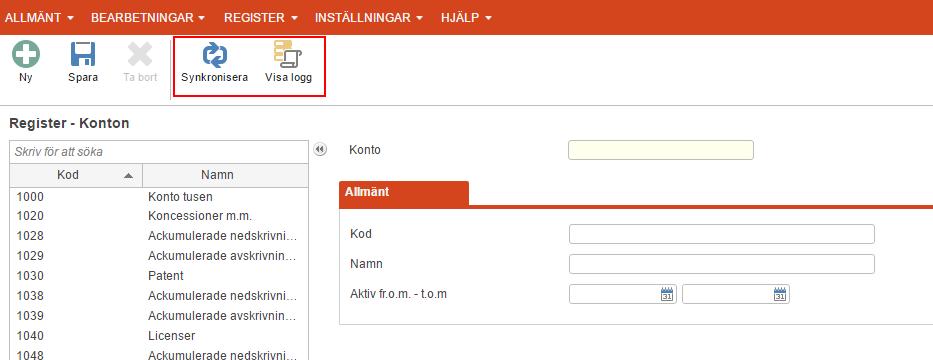This screenshot has height=360, width=933.
Task: Select the Allmänt tab
Action: tap(404, 193)
